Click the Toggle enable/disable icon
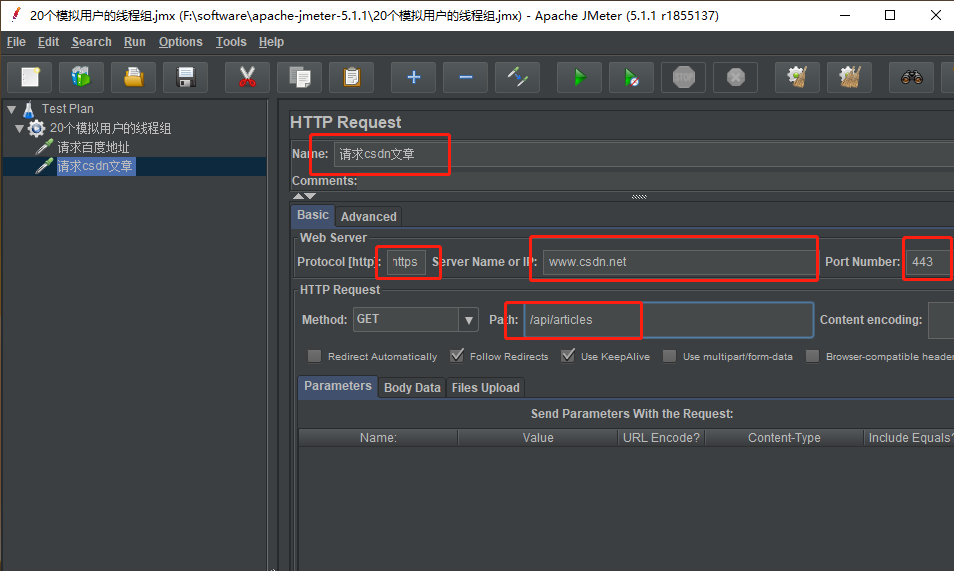 click(x=517, y=77)
